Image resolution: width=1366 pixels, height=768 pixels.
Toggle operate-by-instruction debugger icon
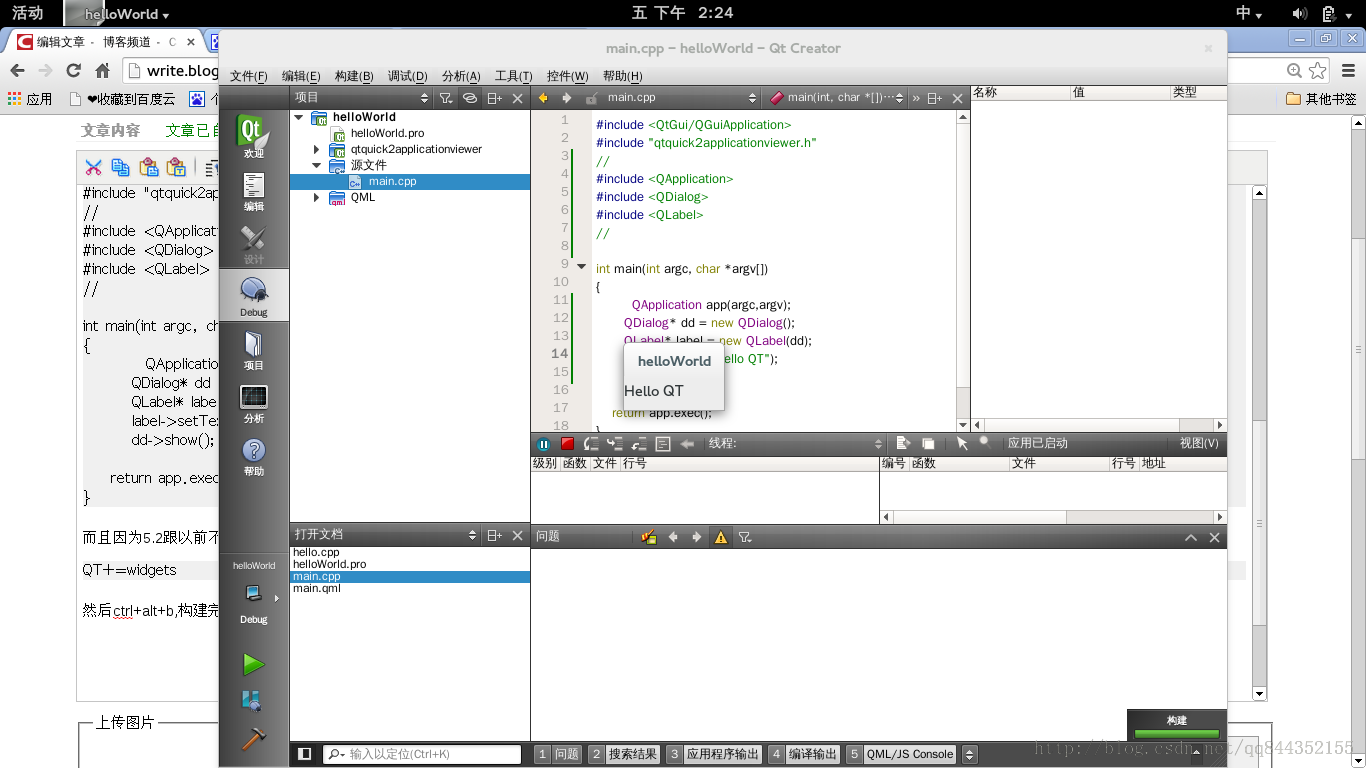tap(663, 444)
